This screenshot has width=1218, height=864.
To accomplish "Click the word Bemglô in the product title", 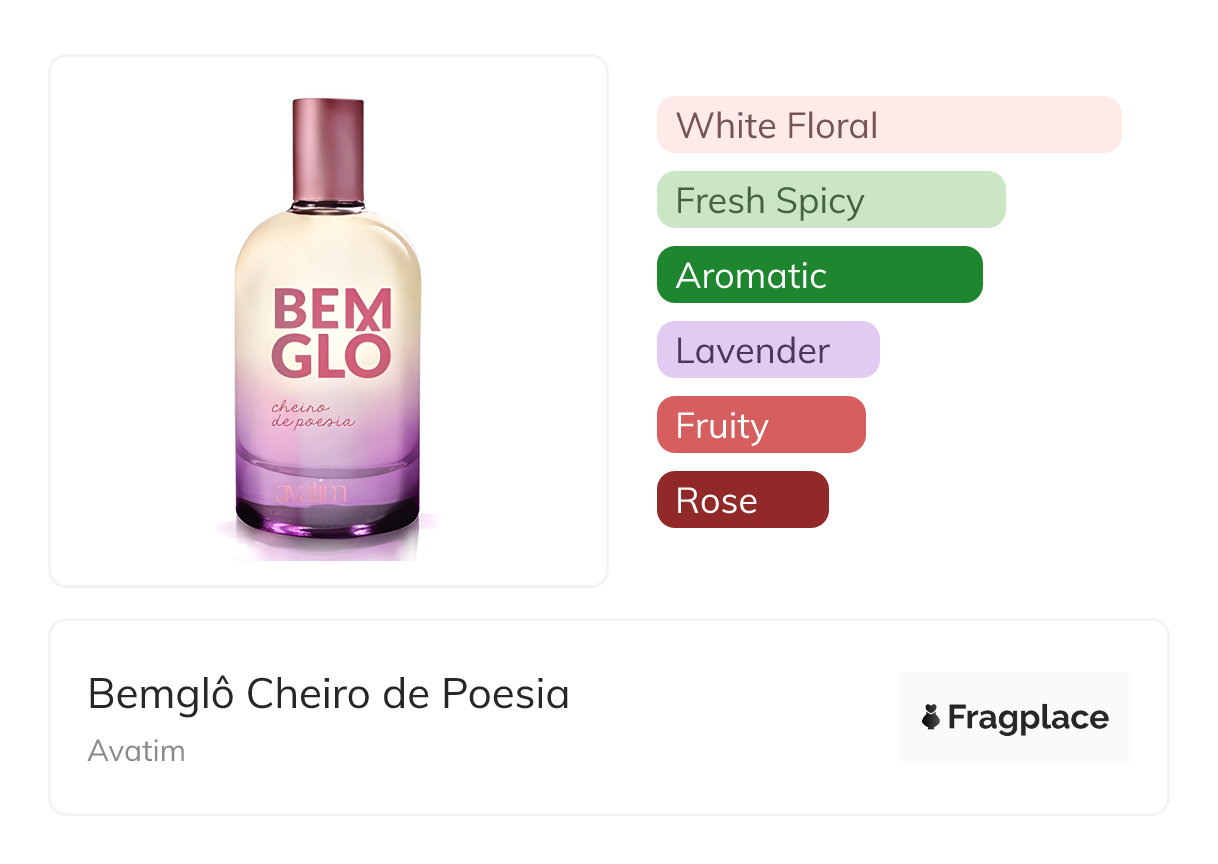I will (162, 694).
